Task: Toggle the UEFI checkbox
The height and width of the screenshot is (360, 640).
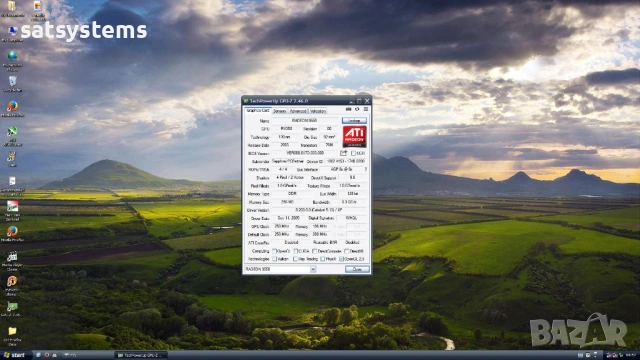Action: pos(353,153)
